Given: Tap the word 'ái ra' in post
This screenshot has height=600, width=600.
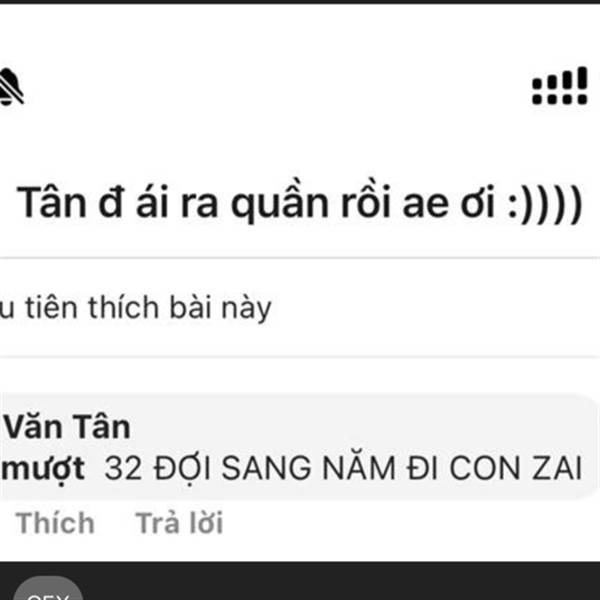Looking at the screenshot, I should point(177,201).
